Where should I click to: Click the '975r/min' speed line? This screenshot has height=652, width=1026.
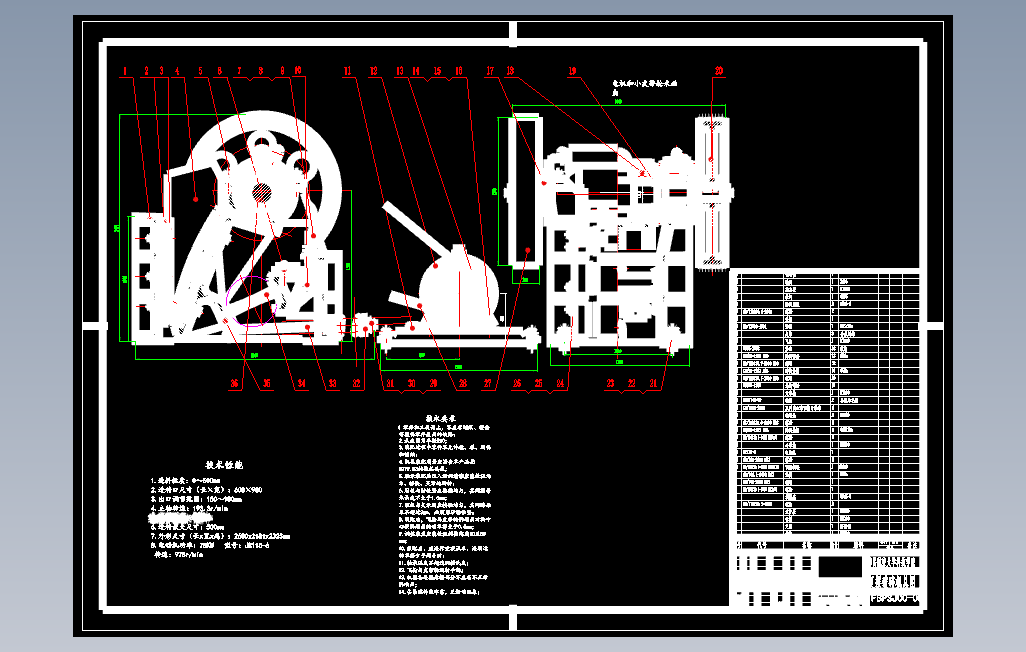click(178, 554)
